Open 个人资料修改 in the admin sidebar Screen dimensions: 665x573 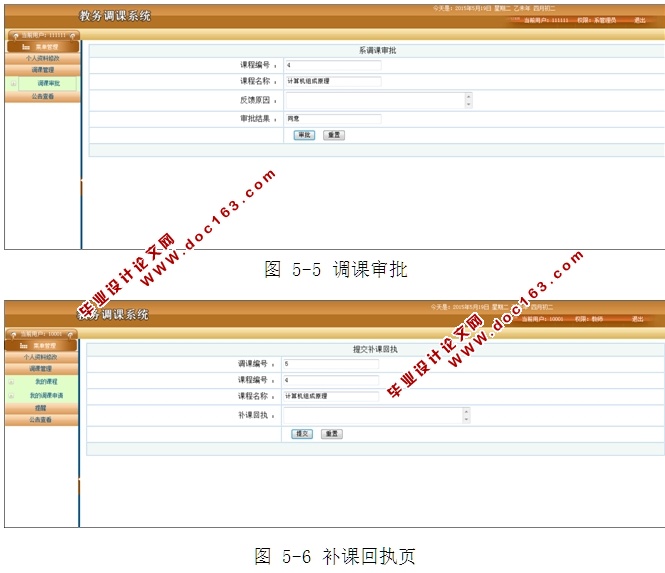42,58
